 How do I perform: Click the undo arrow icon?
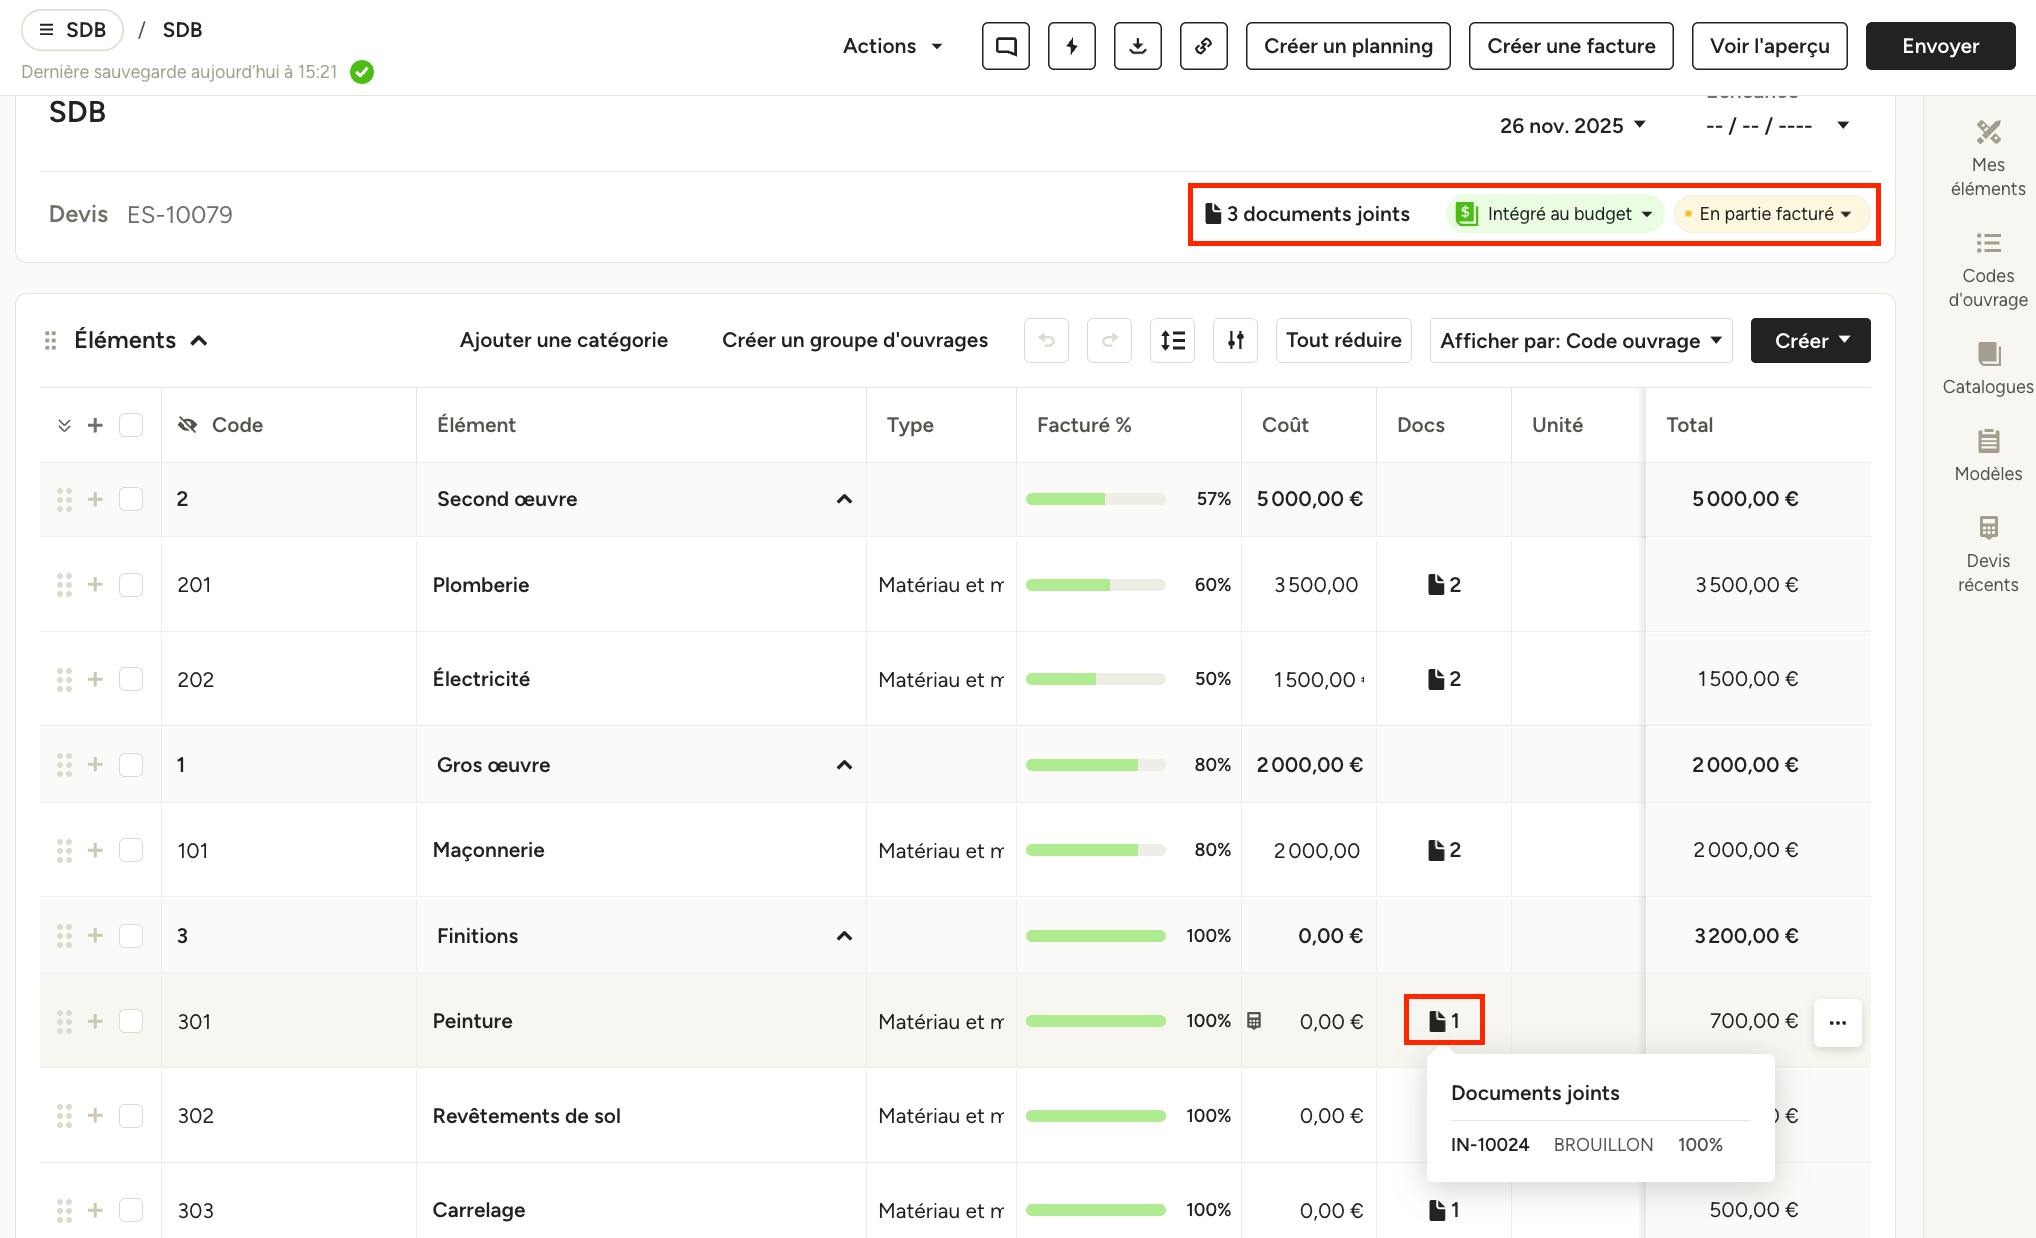tap(1047, 340)
